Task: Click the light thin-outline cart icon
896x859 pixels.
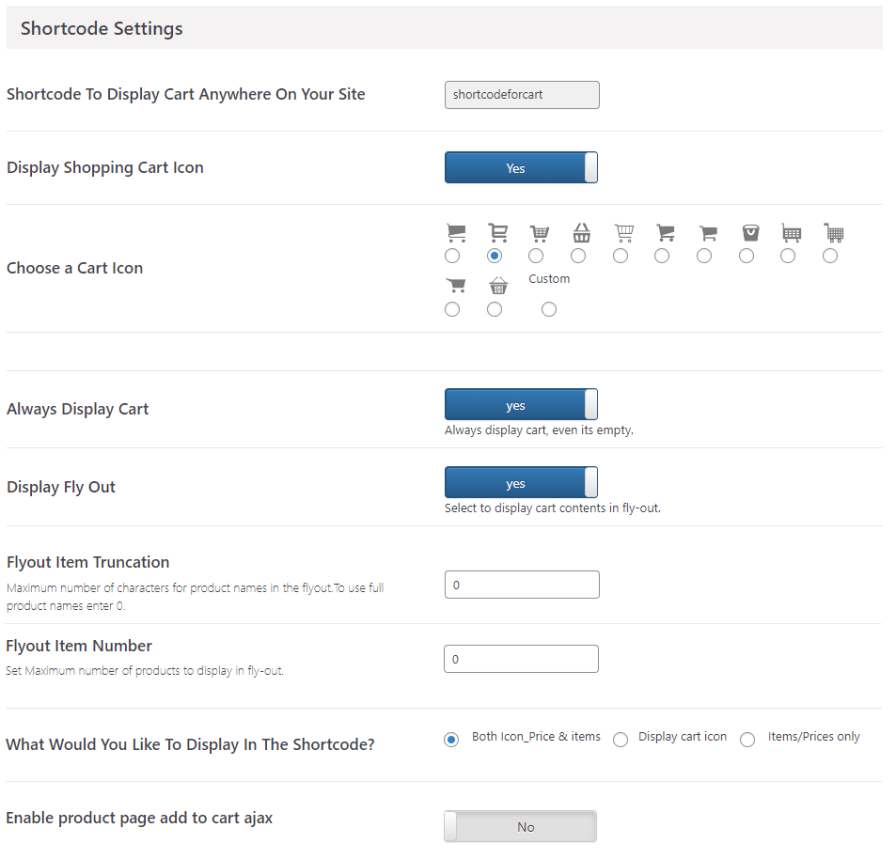Action: coord(624,234)
